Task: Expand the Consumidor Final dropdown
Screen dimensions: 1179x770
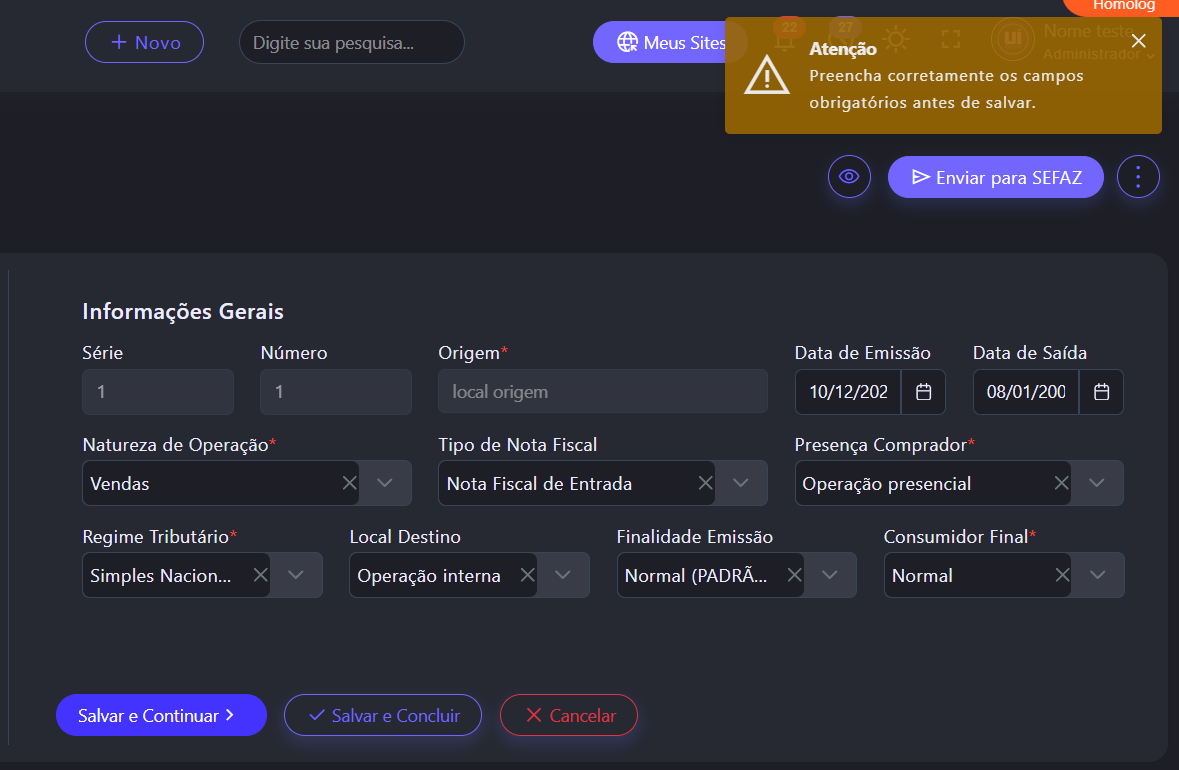Action: tap(1098, 575)
